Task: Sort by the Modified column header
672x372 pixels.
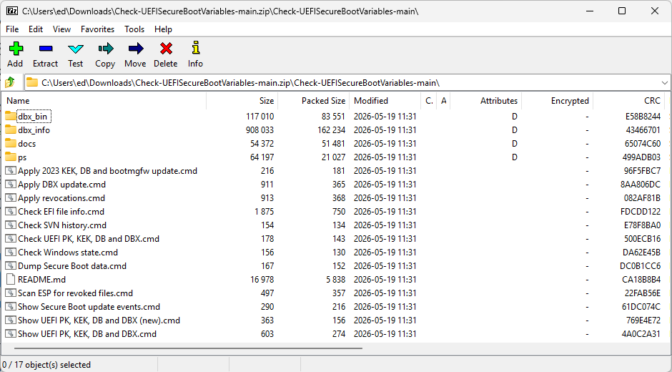Action: coord(385,101)
